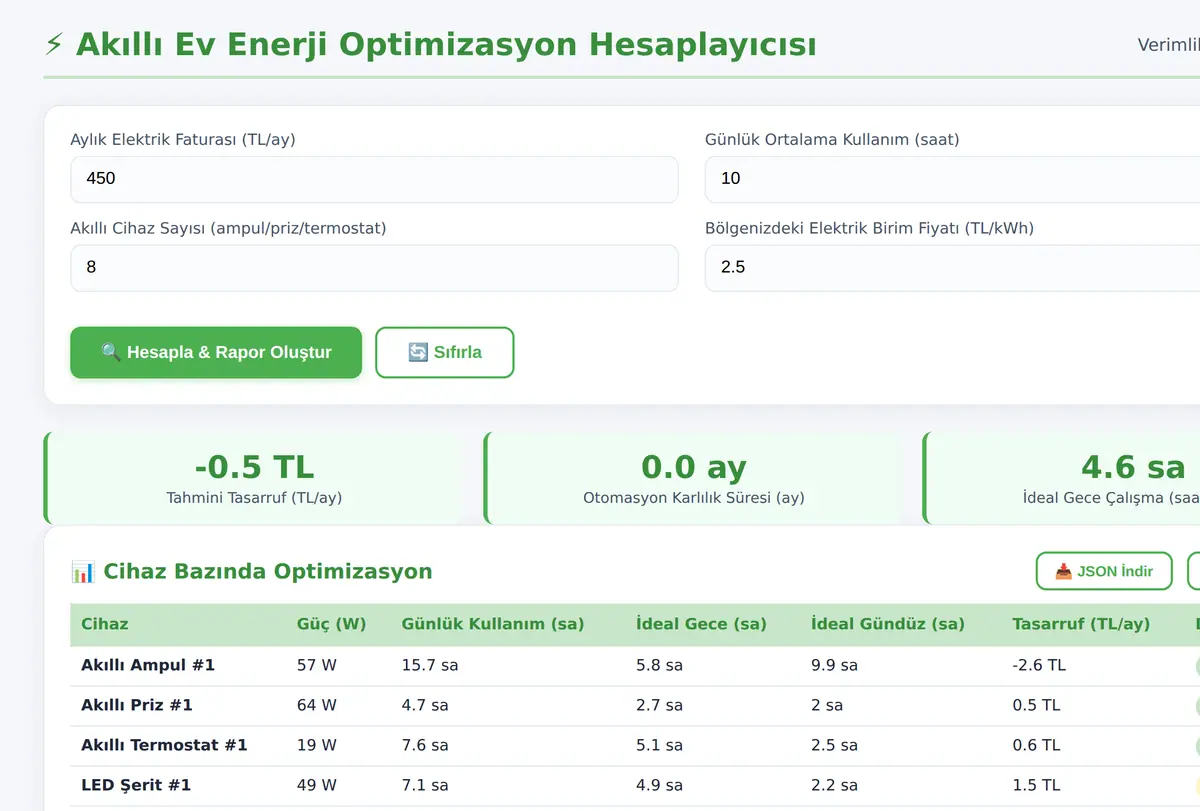1200x811 pixels.
Task: Click the 0.0 ay payback value
Action: click(694, 467)
